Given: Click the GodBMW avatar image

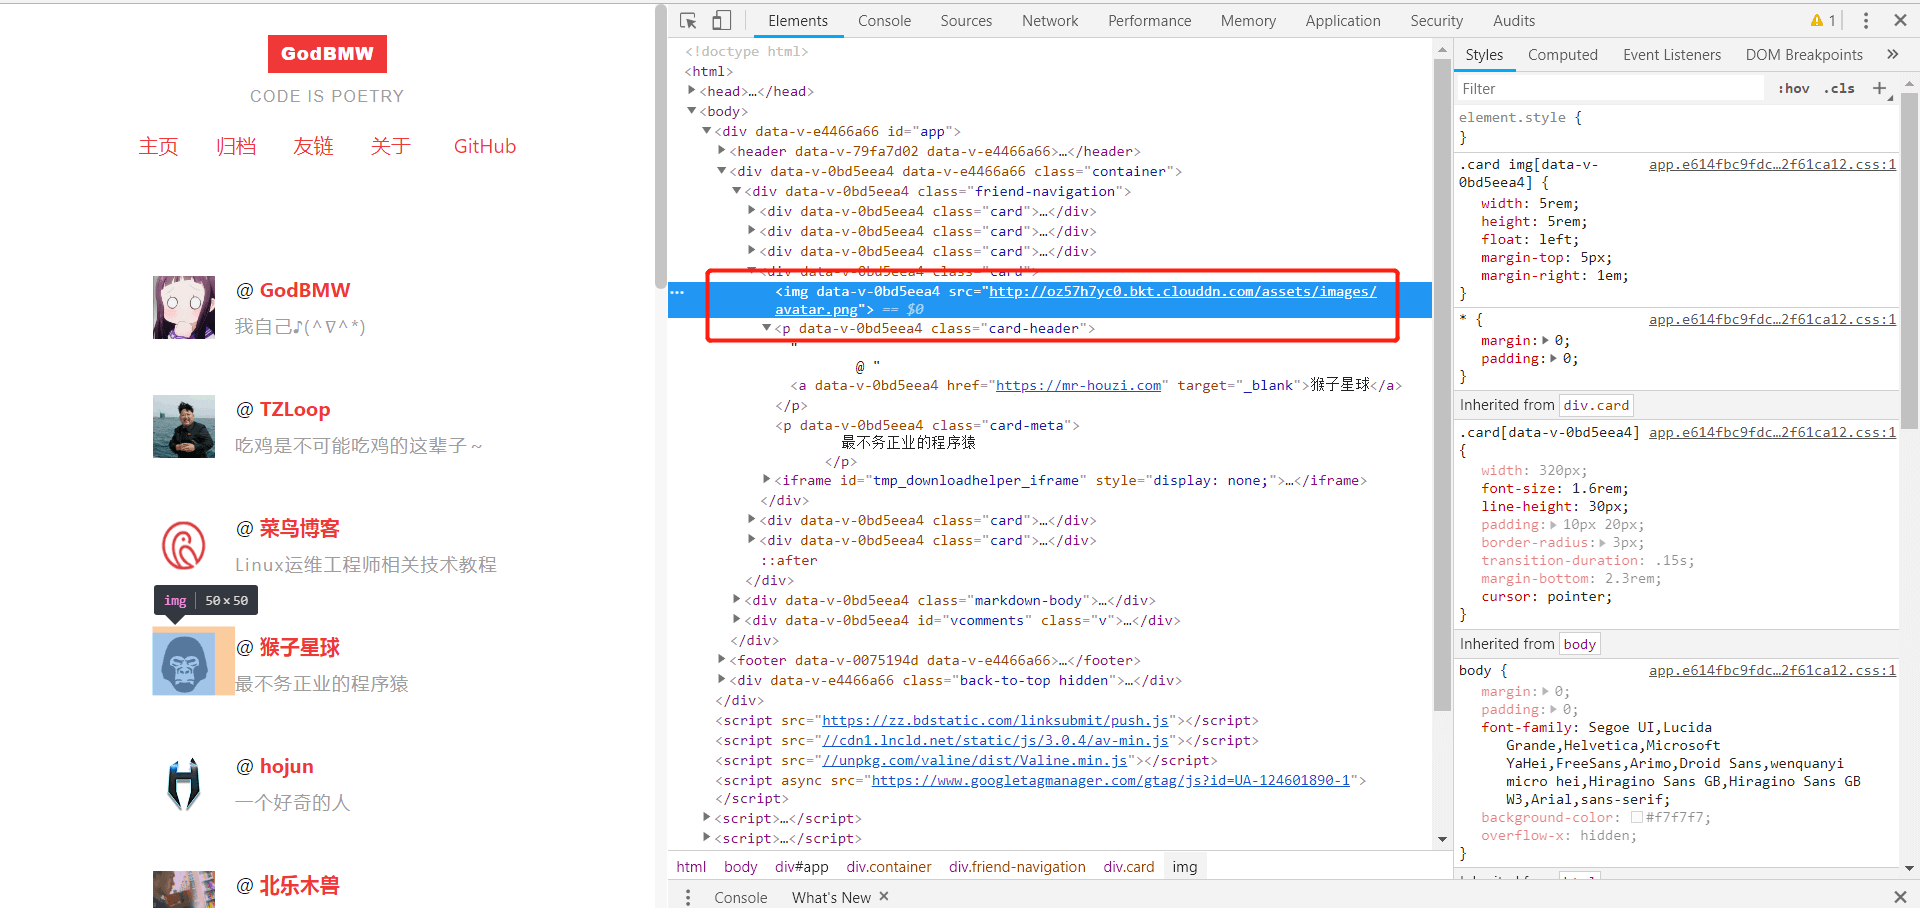Looking at the screenshot, I should 184,307.
